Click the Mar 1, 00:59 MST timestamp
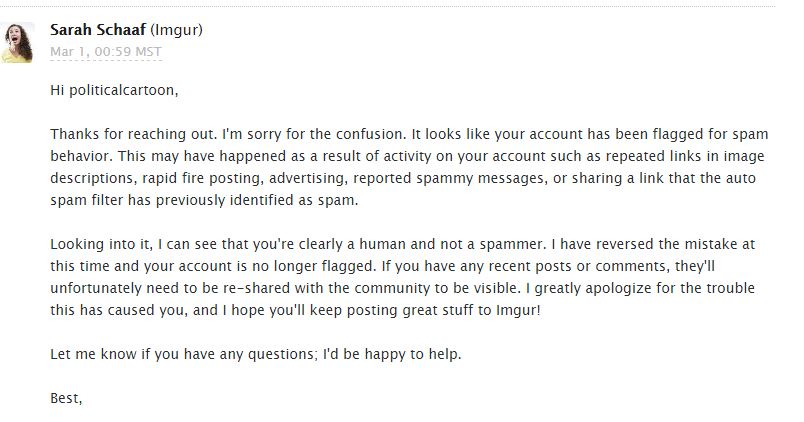Screen dimensions: 804x422 106,51
